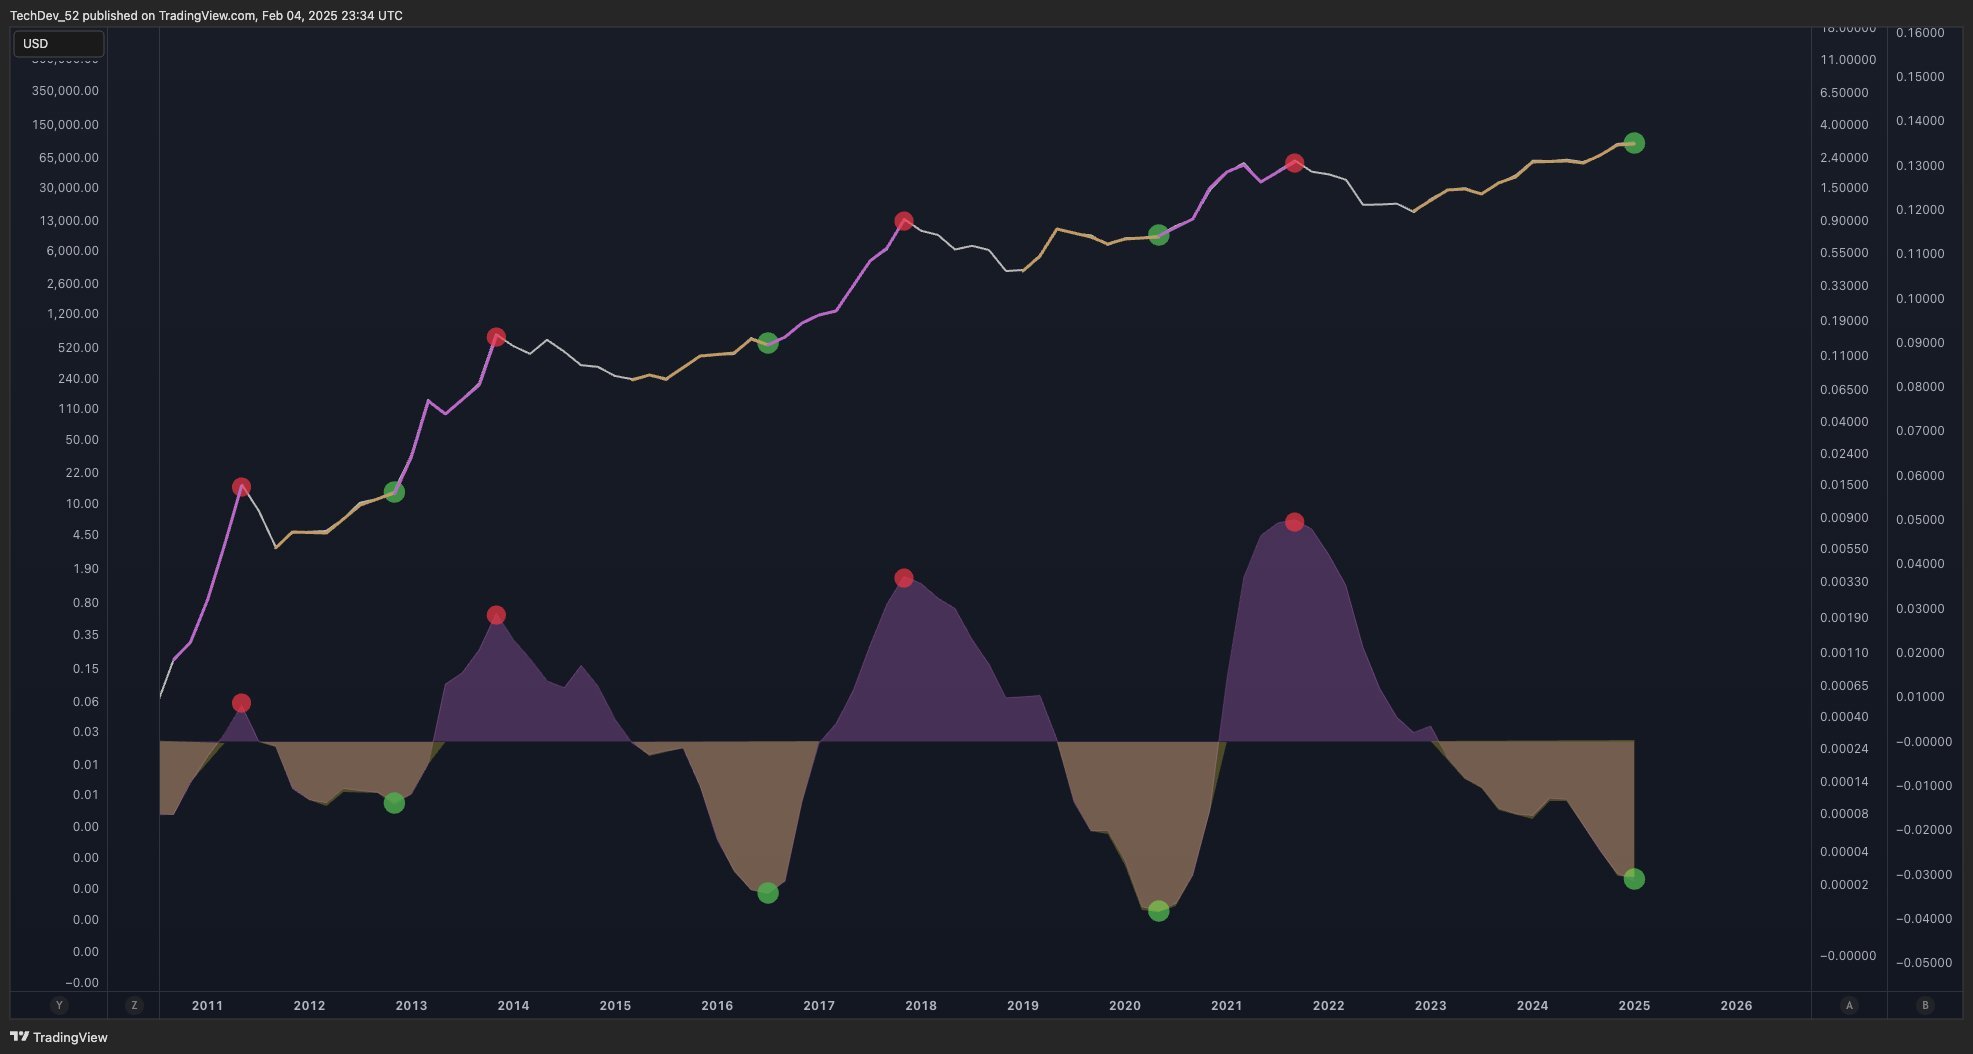Click the 2022 label on time axis

pyautogui.click(x=1329, y=1006)
